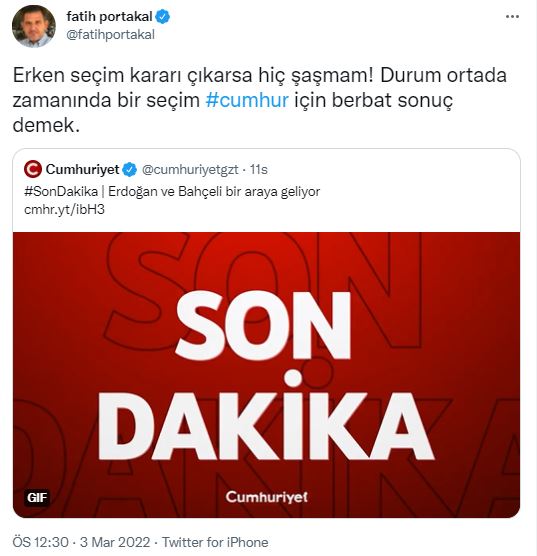Viewport: 537px width, 556px height.
Task: Click the verified badge next to Cumhuriyet
Action: coord(129,169)
